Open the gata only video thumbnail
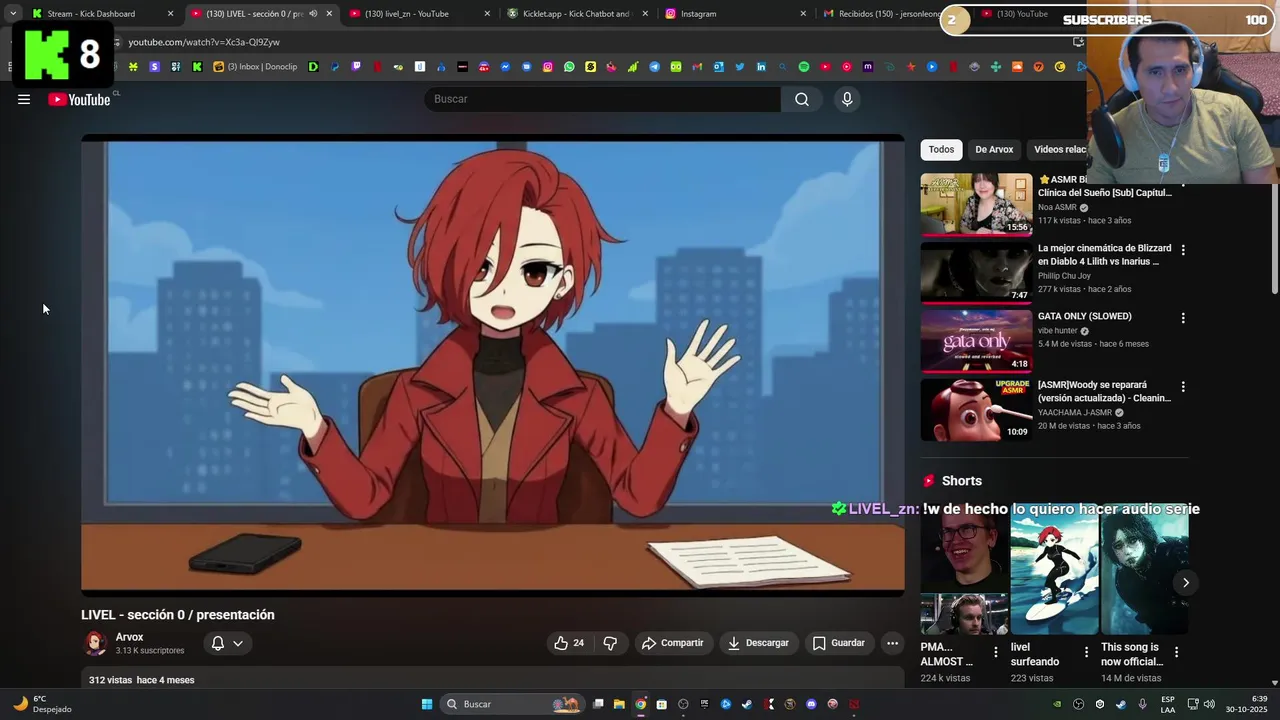 [976, 341]
